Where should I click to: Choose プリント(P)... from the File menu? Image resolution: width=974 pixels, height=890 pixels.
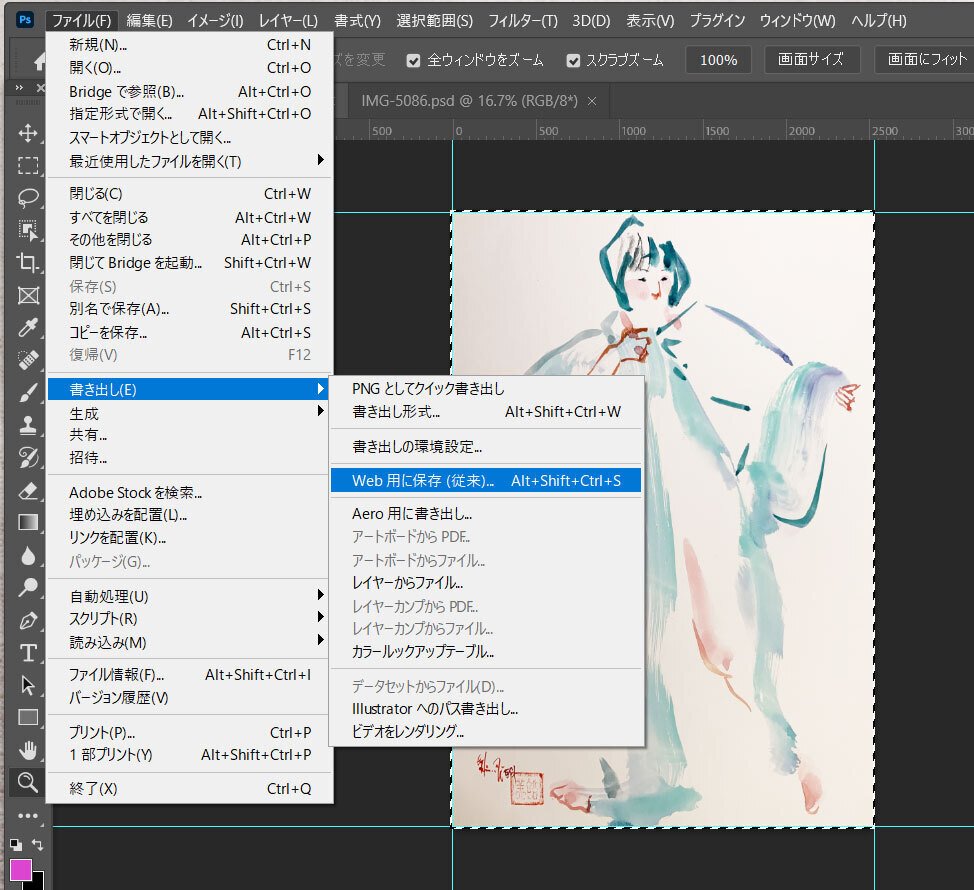point(190,733)
